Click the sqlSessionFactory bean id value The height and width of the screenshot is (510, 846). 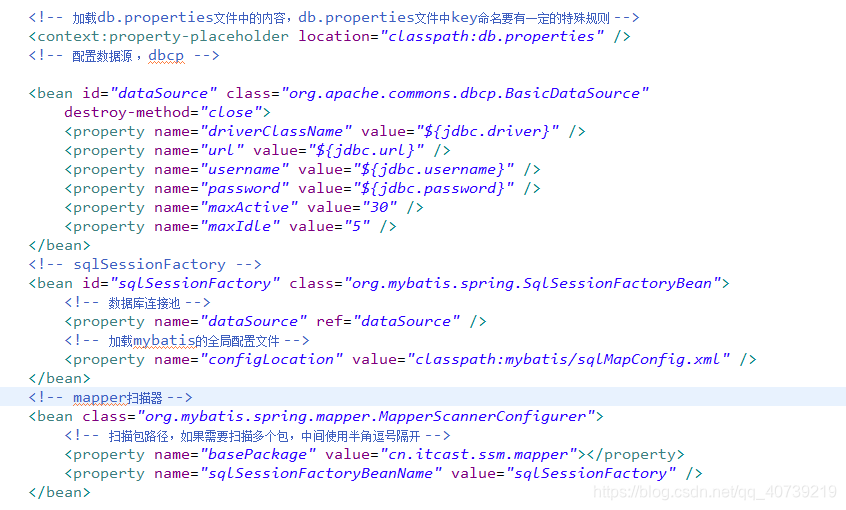click(x=195, y=283)
